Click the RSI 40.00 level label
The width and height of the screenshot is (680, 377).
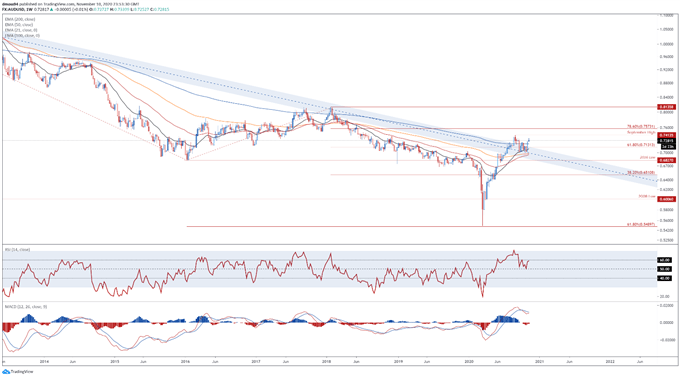click(665, 279)
